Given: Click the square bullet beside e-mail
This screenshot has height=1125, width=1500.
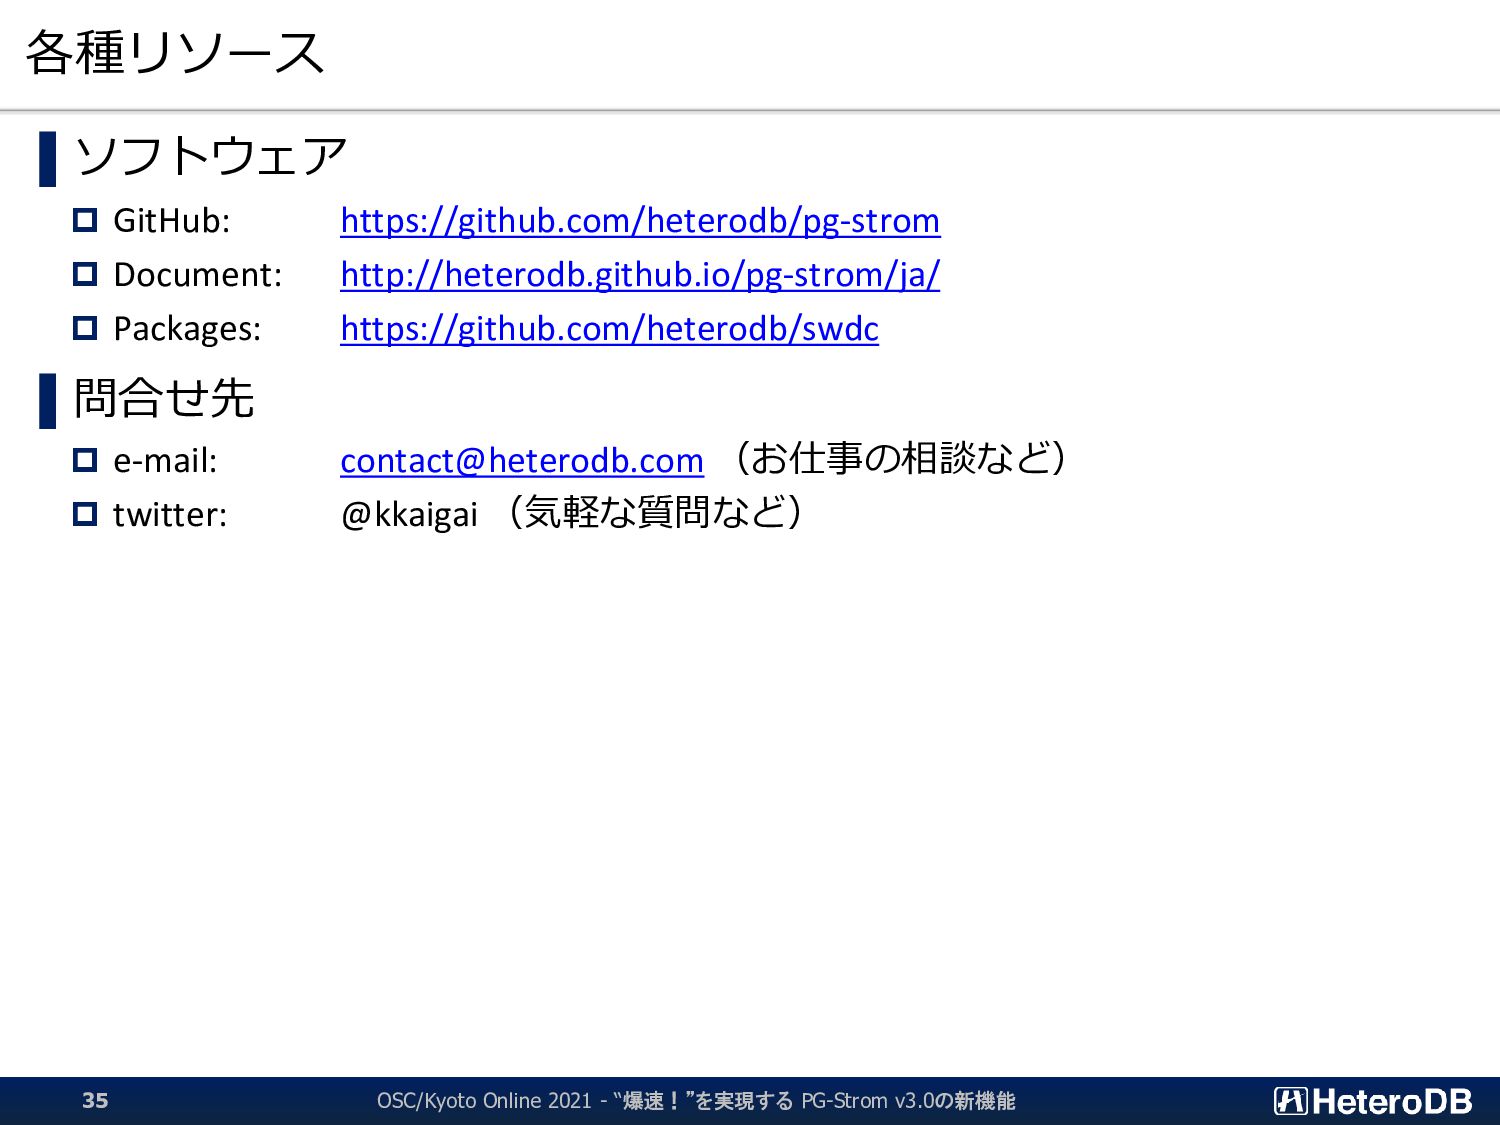Looking at the screenshot, I should tap(85, 460).
